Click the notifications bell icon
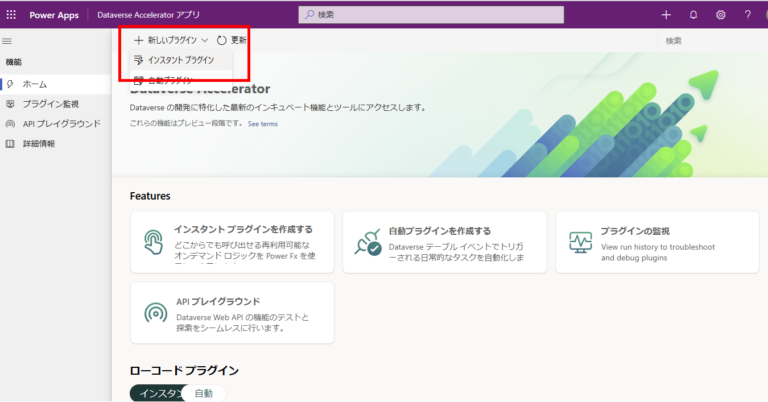 694,15
